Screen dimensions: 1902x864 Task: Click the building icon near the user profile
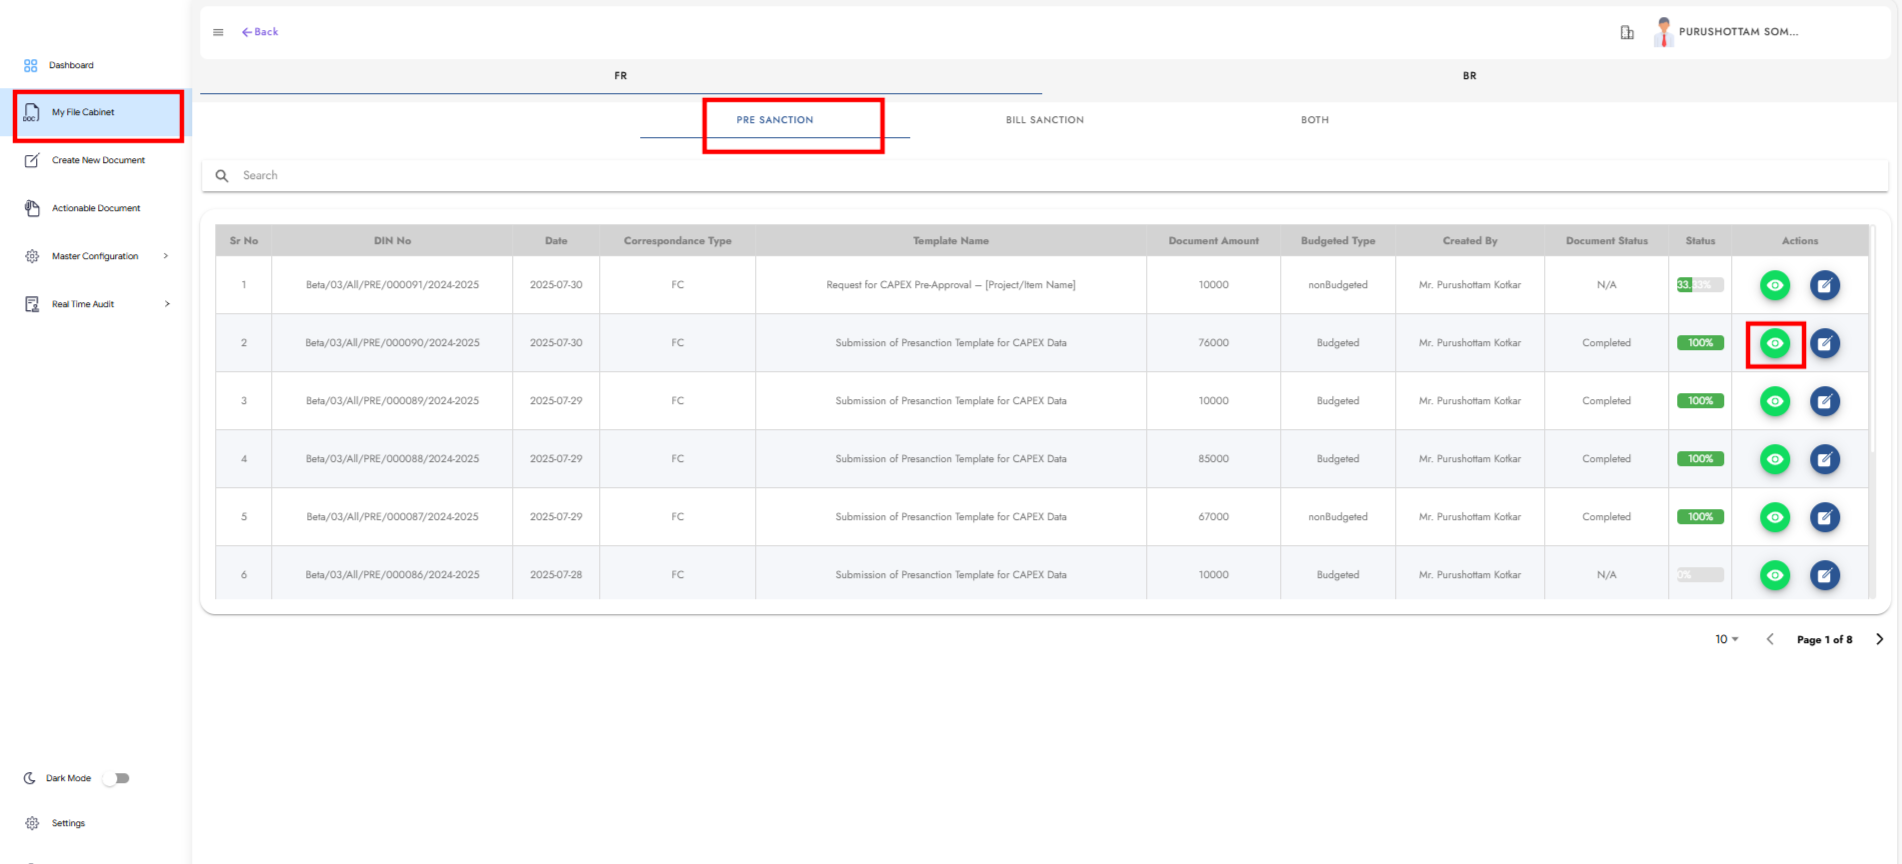point(1627,32)
